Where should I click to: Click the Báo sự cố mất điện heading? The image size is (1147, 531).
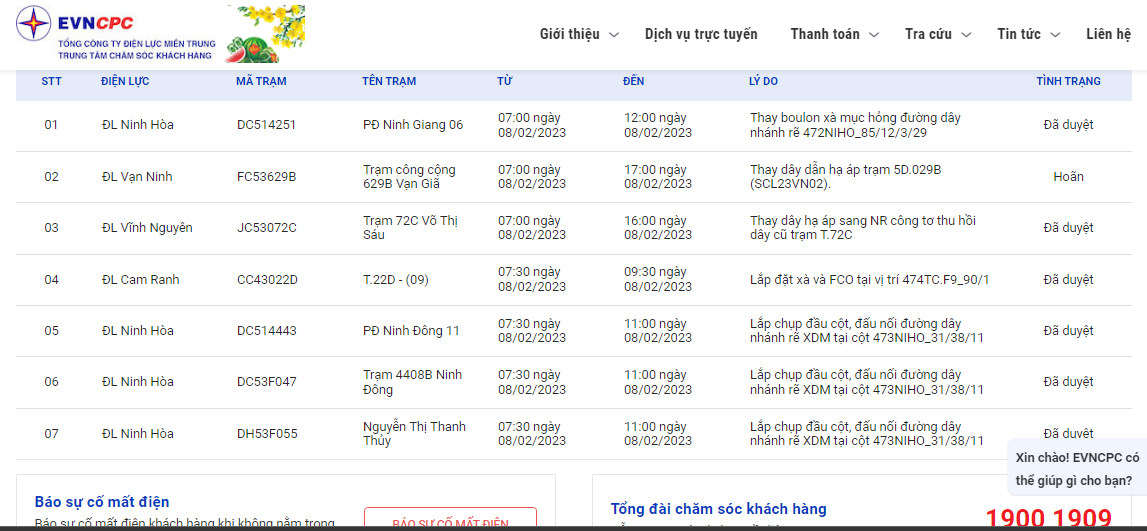point(102,502)
